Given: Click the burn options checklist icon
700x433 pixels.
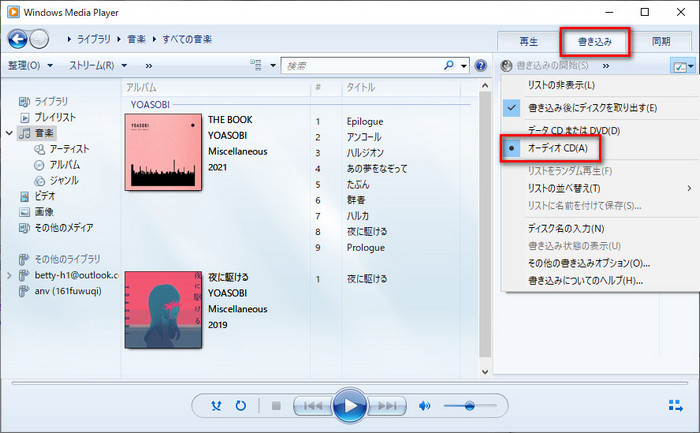Looking at the screenshot, I should click(x=680, y=67).
